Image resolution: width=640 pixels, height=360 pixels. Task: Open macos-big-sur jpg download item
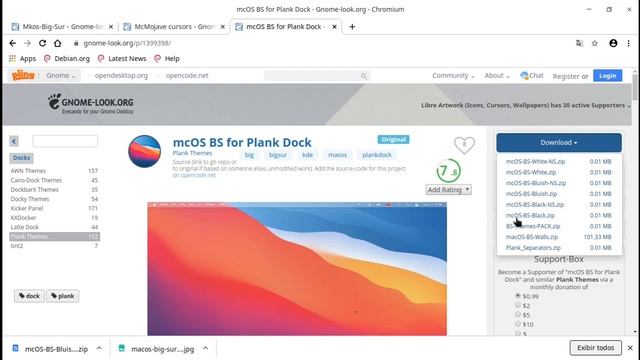click(x=157, y=349)
